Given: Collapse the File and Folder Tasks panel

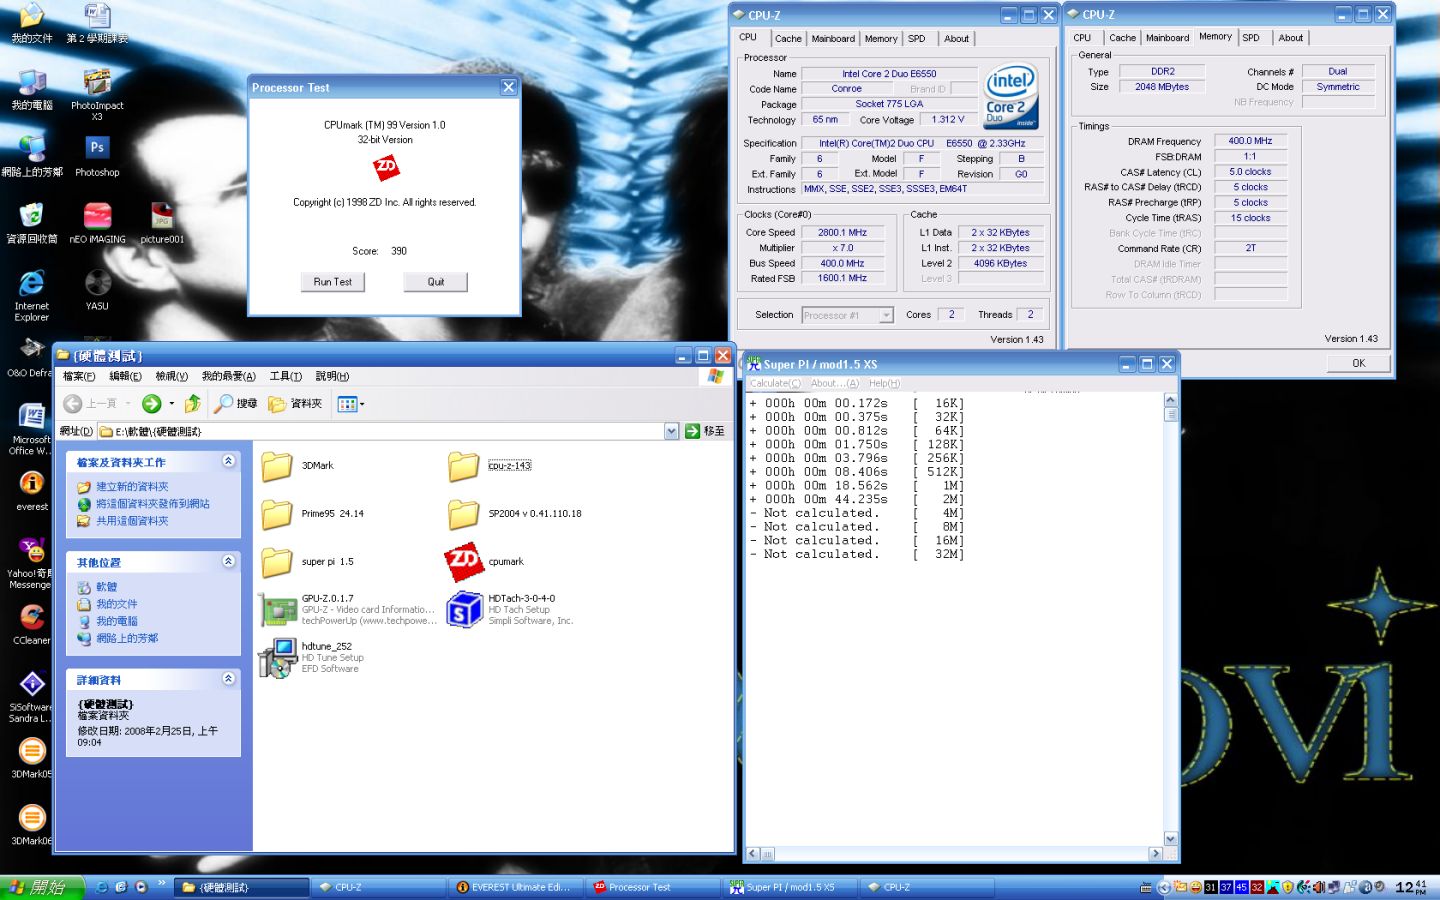Looking at the screenshot, I should pos(228,461).
